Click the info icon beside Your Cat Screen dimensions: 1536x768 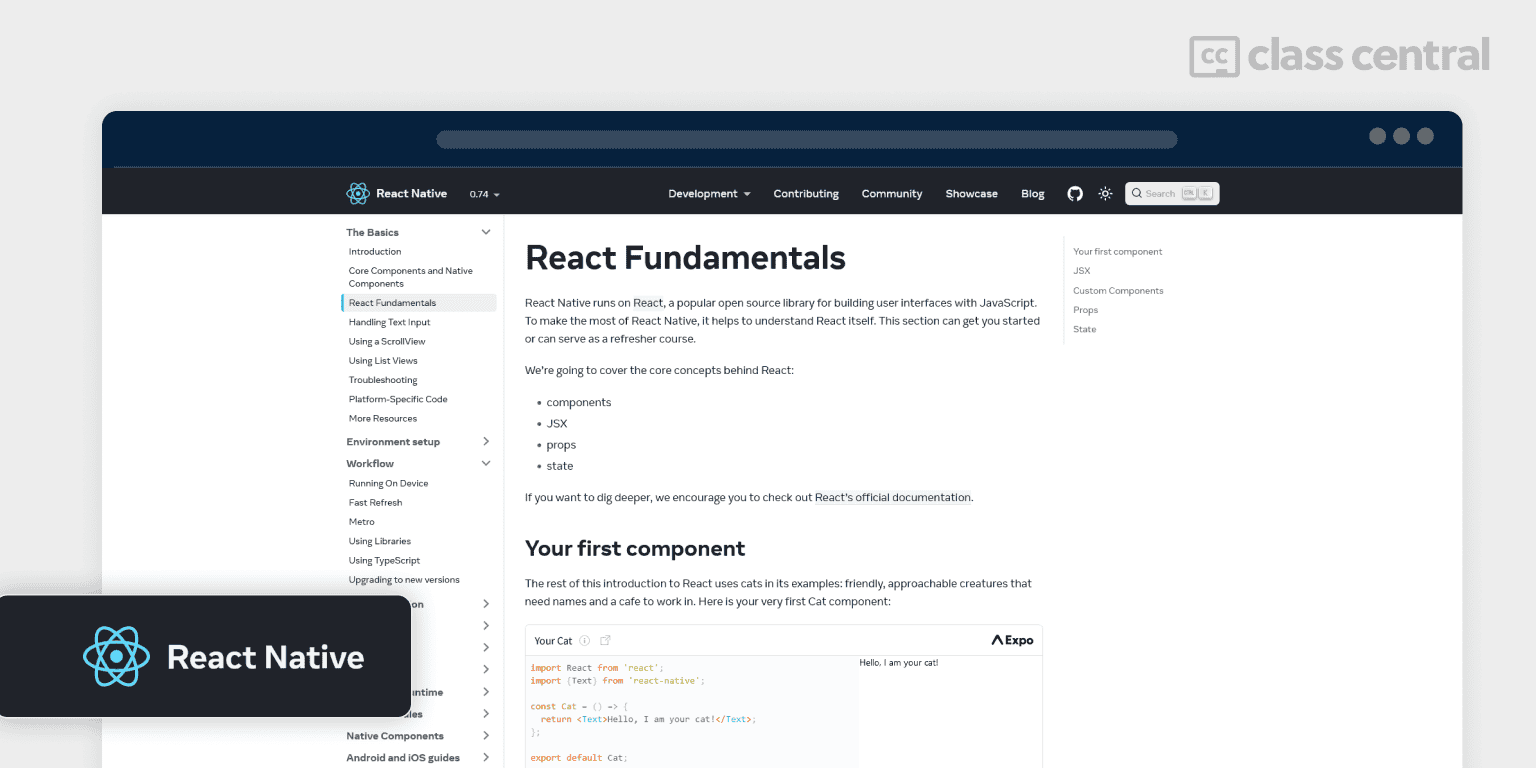click(x=585, y=641)
